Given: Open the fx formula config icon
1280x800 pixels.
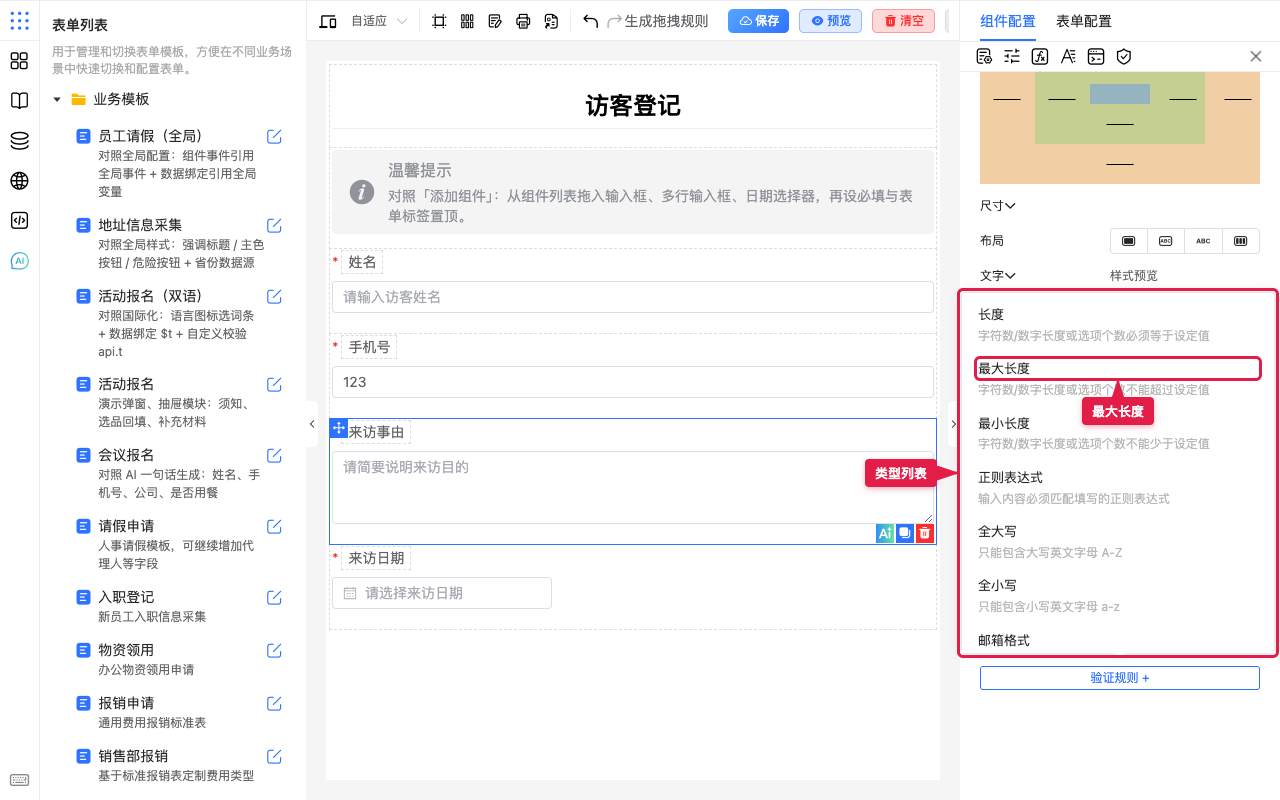Looking at the screenshot, I should 1040,56.
